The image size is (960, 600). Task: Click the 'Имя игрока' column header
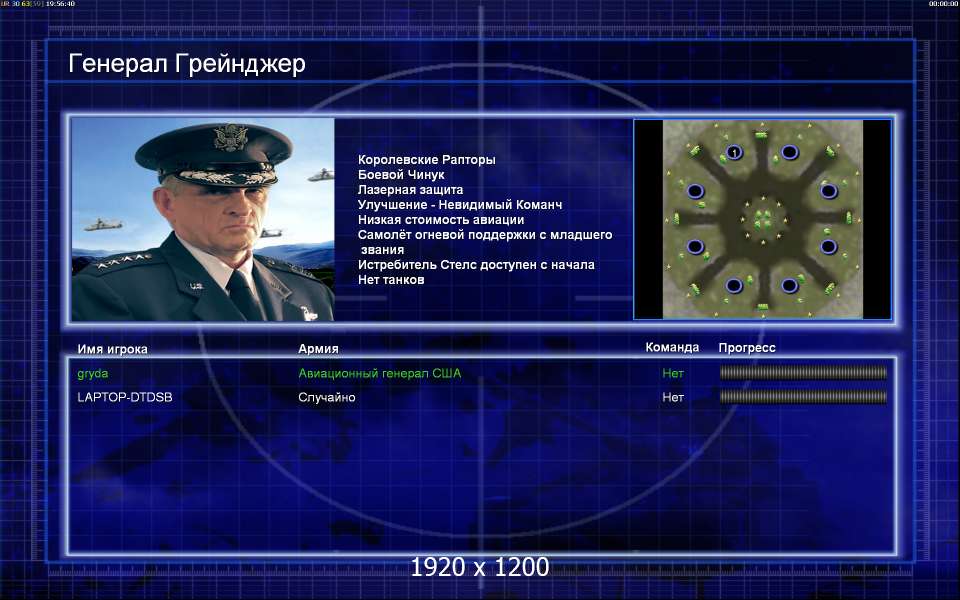[113, 349]
